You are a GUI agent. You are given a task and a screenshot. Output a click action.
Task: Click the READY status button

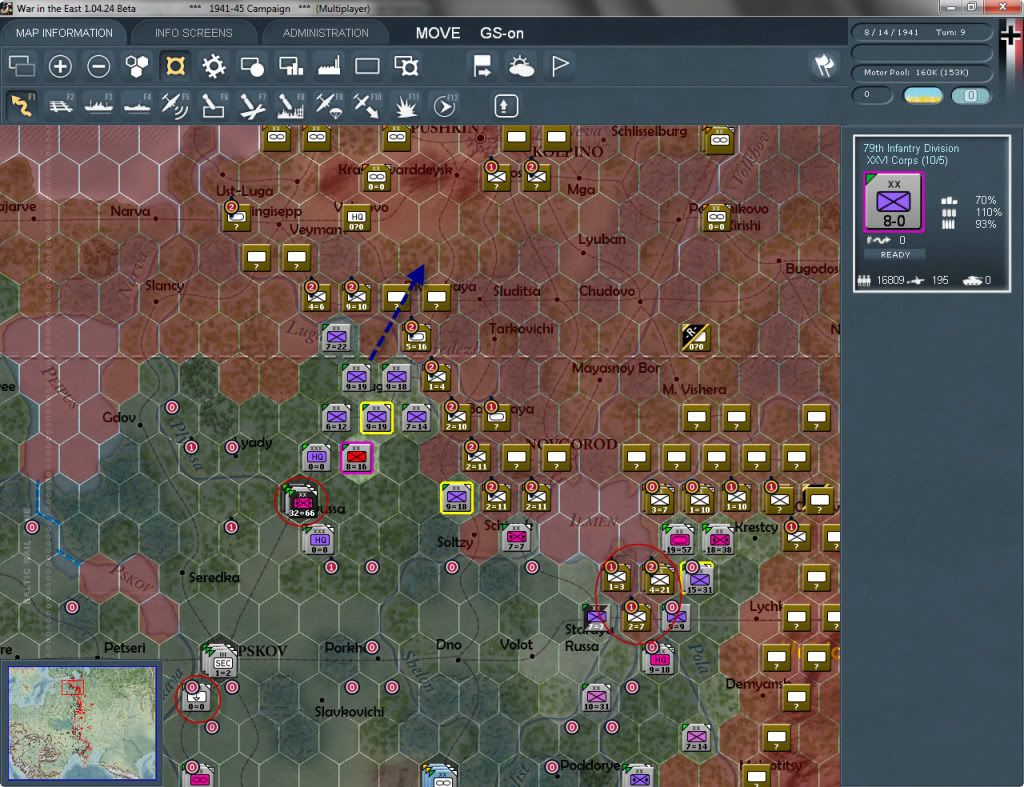click(895, 255)
